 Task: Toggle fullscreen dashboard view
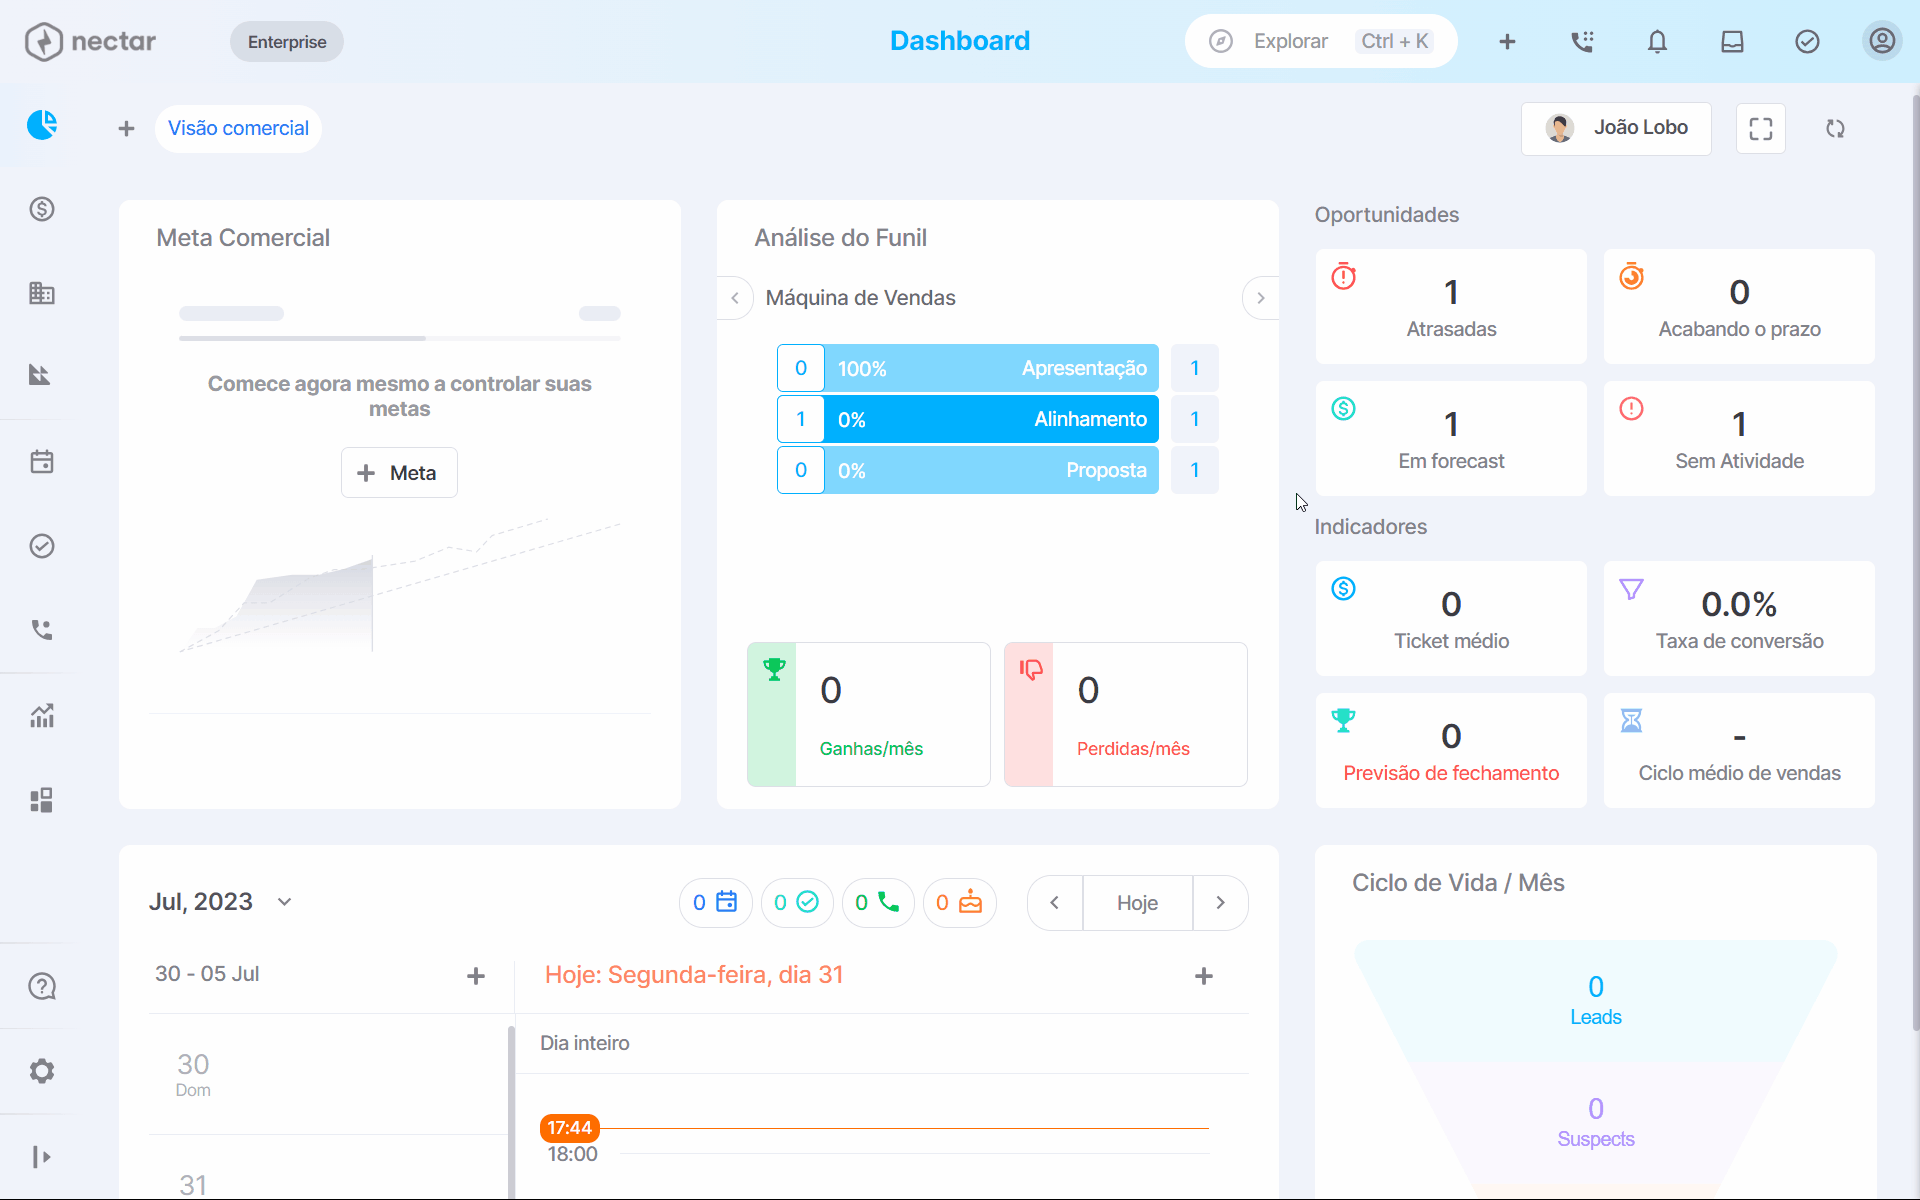pos(1761,128)
